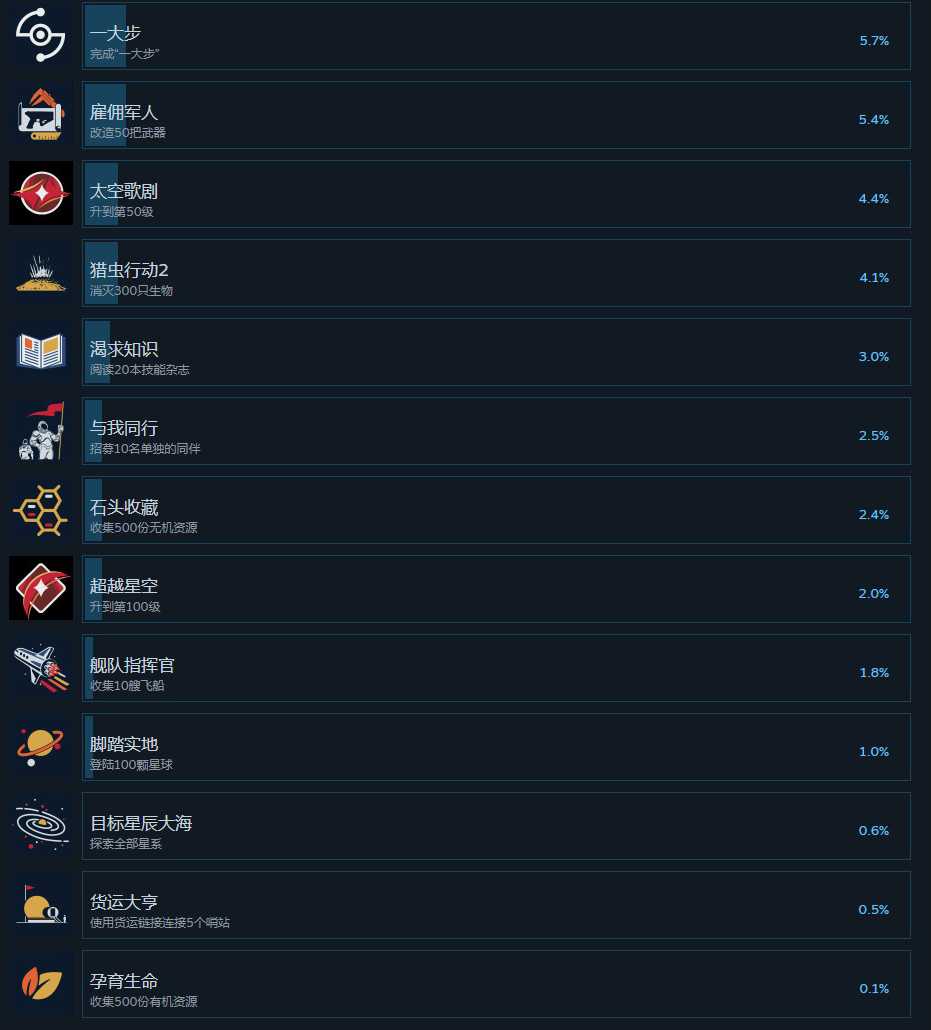Select the 太空歌剧 red star badge icon
The width and height of the screenshot is (931, 1030).
coord(41,193)
